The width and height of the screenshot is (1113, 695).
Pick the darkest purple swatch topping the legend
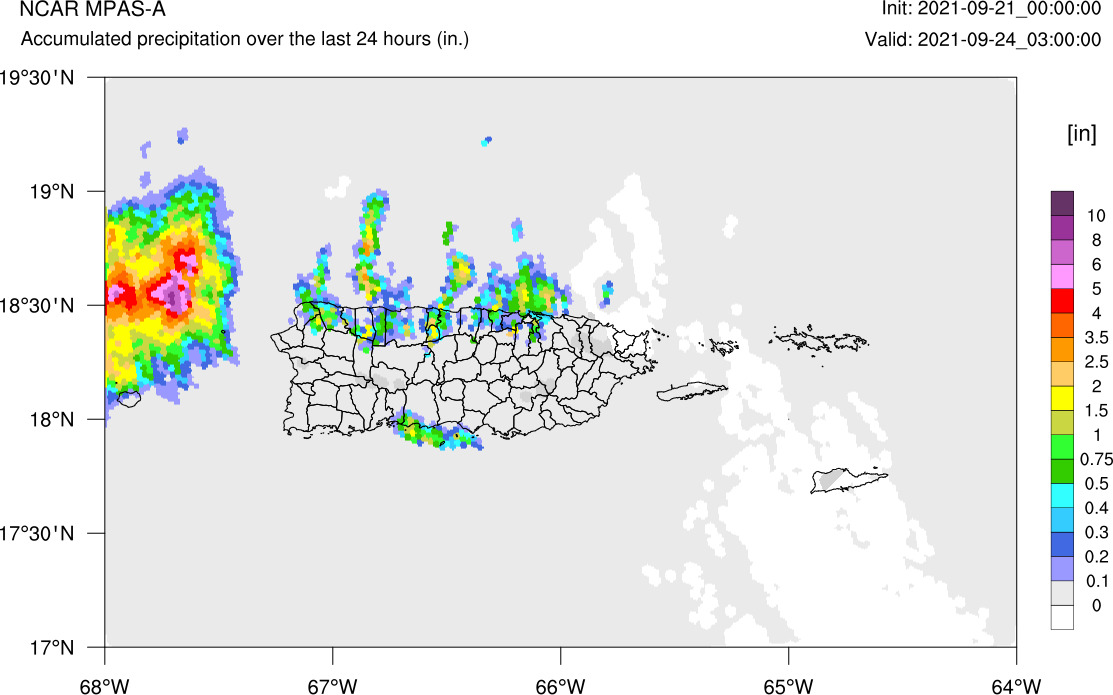click(x=1062, y=203)
